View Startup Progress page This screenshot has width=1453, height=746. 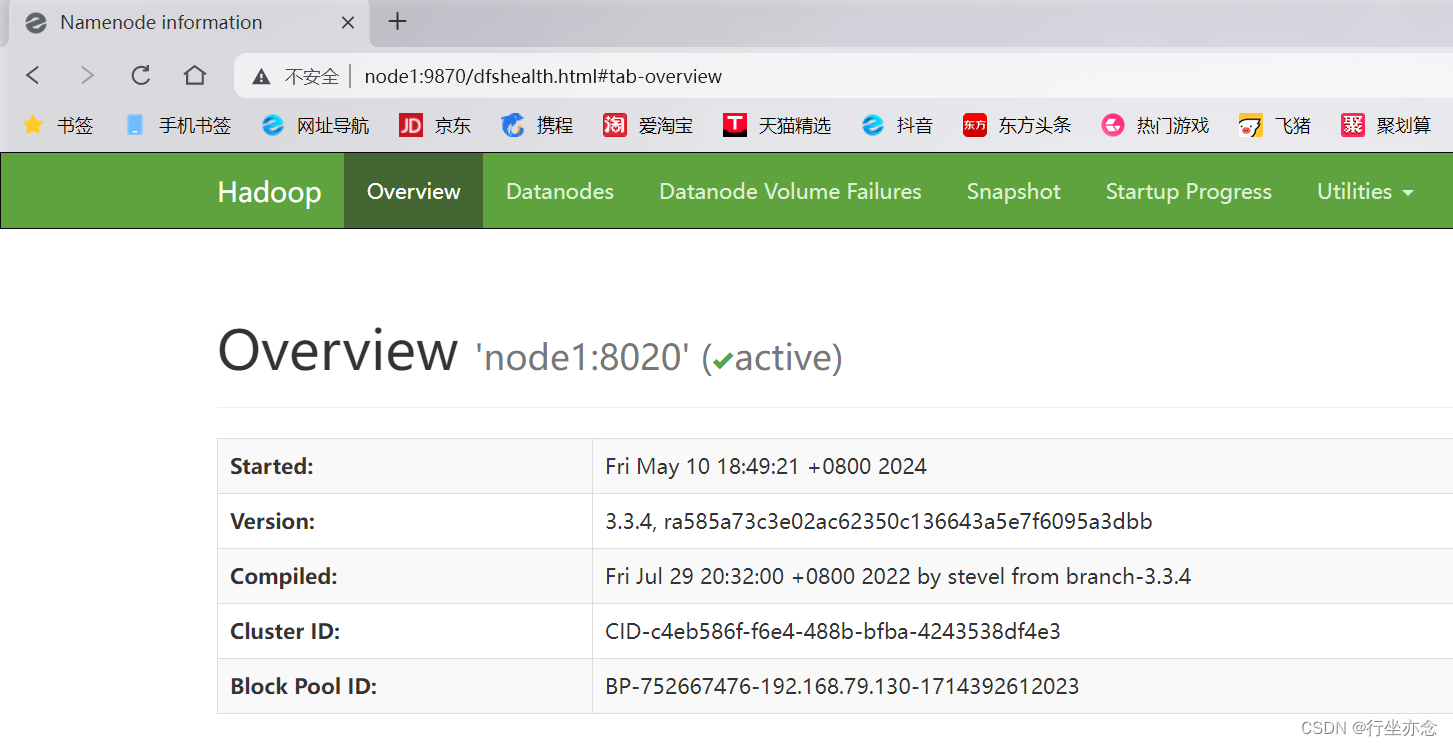(1187, 191)
